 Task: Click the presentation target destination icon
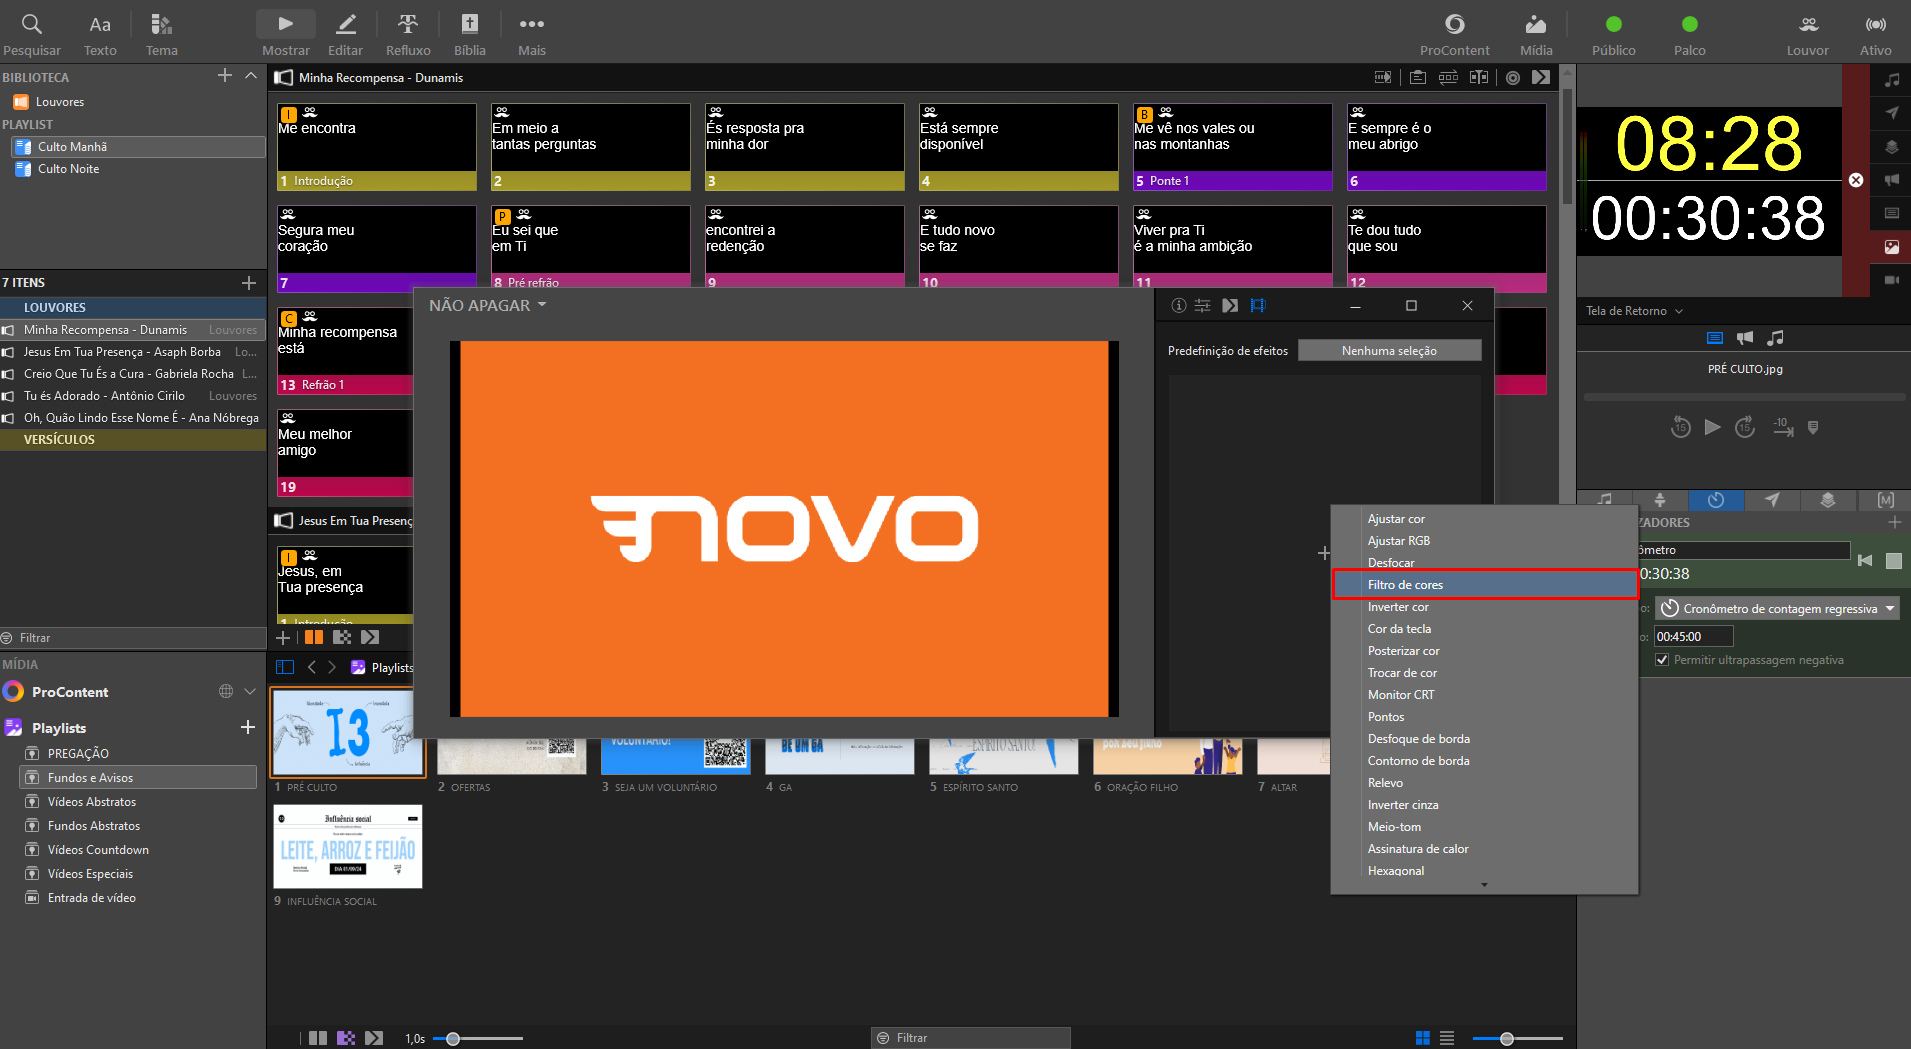(1513, 77)
